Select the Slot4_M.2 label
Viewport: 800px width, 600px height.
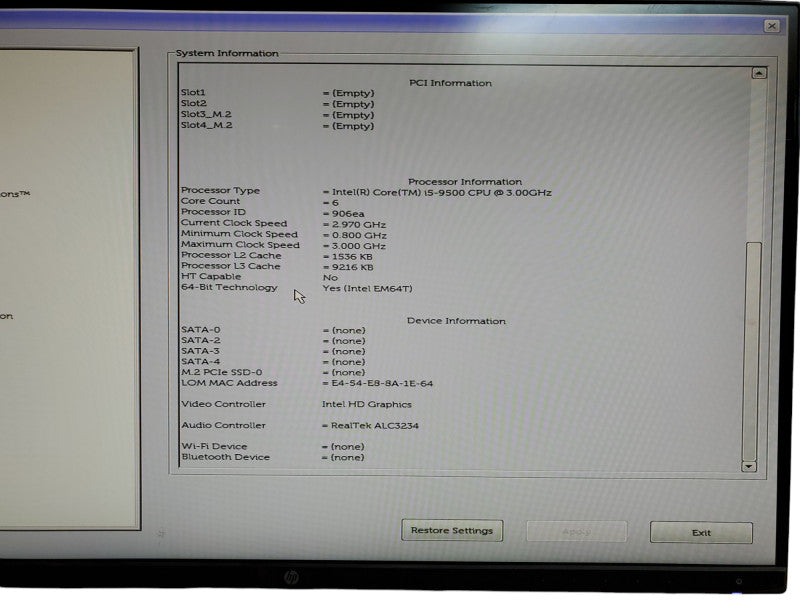tap(206, 125)
